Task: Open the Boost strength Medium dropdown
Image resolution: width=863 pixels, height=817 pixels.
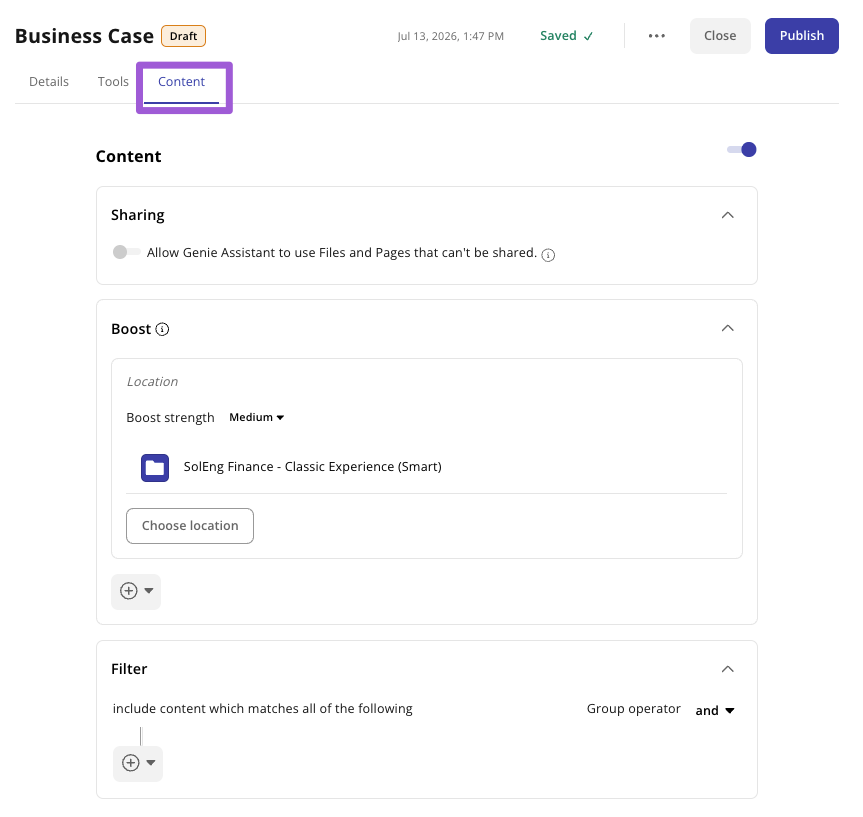Action: tap(256, 417)
